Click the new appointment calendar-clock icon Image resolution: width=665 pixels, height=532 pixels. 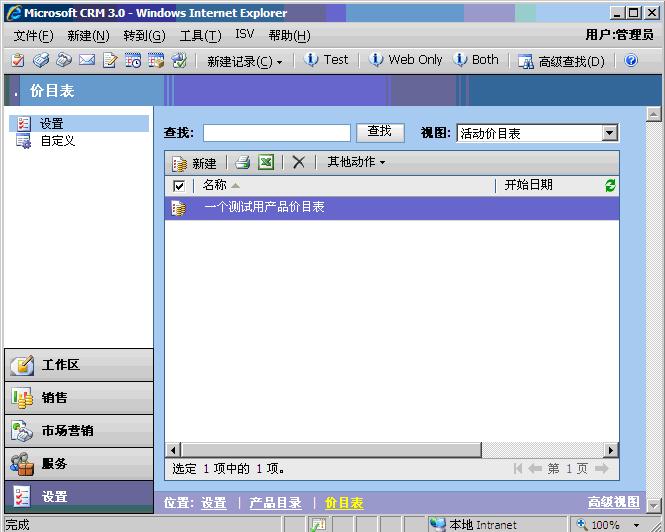click(133, 60)
